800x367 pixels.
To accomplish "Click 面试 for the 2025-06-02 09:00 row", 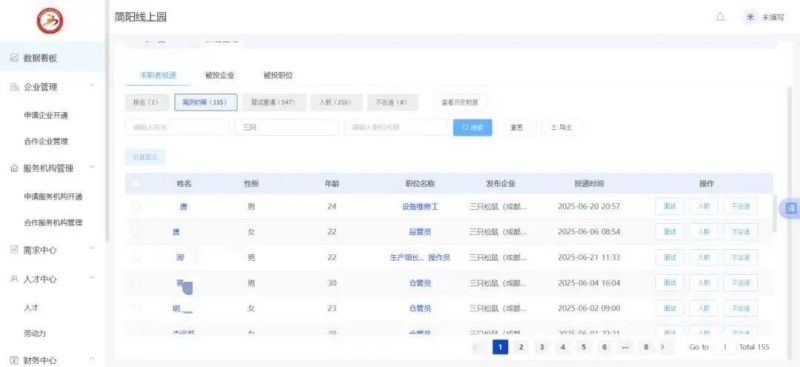I will pyautogui.click(x=669, y=308).
